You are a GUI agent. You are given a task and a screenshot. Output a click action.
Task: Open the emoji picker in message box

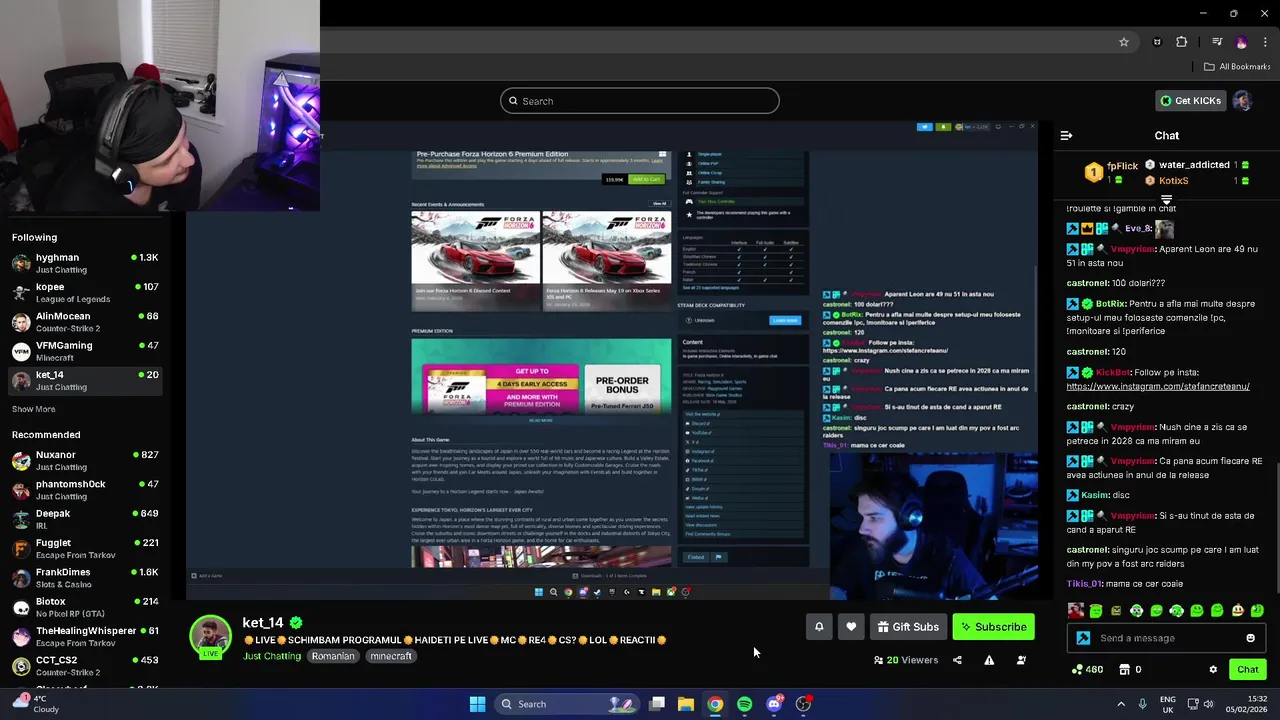[x=1250, y=638]
